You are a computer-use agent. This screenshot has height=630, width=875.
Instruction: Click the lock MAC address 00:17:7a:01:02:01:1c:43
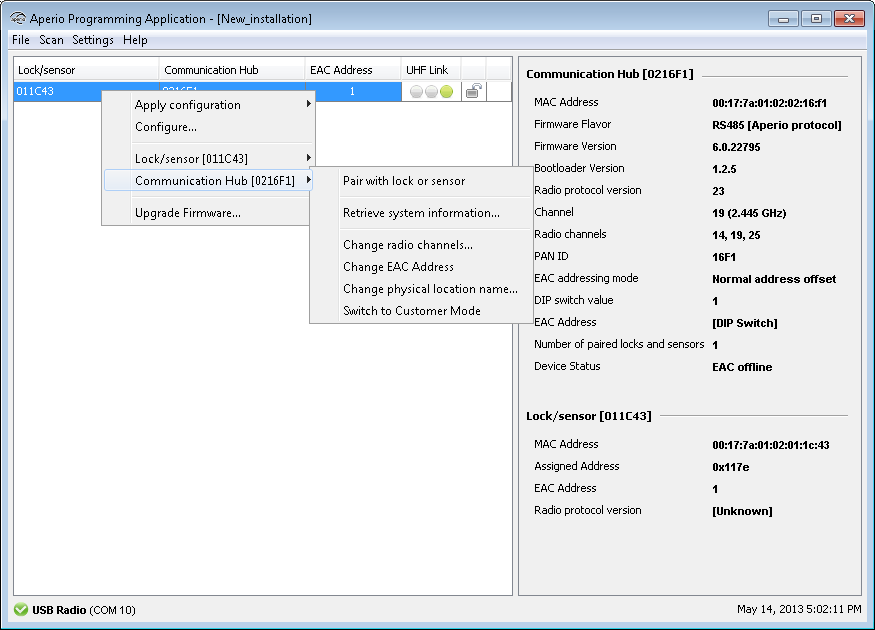tap(771, 445)
